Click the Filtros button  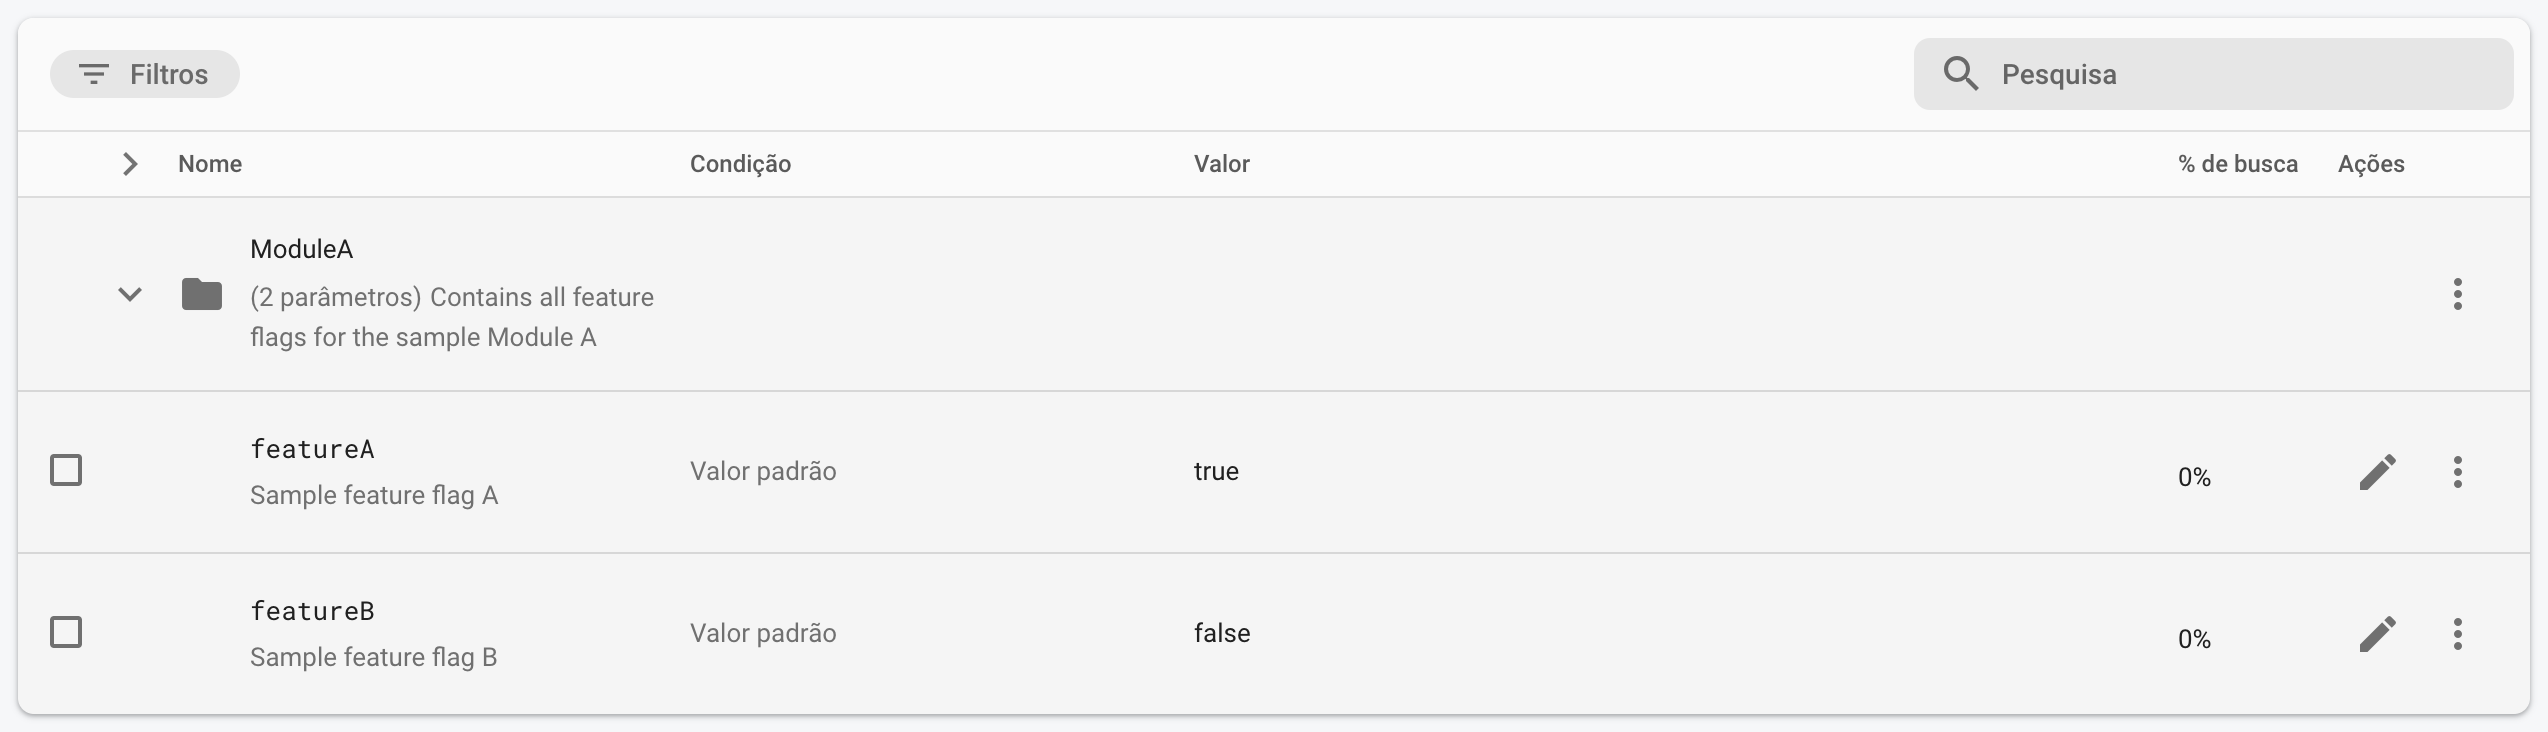tap(145, 73)
